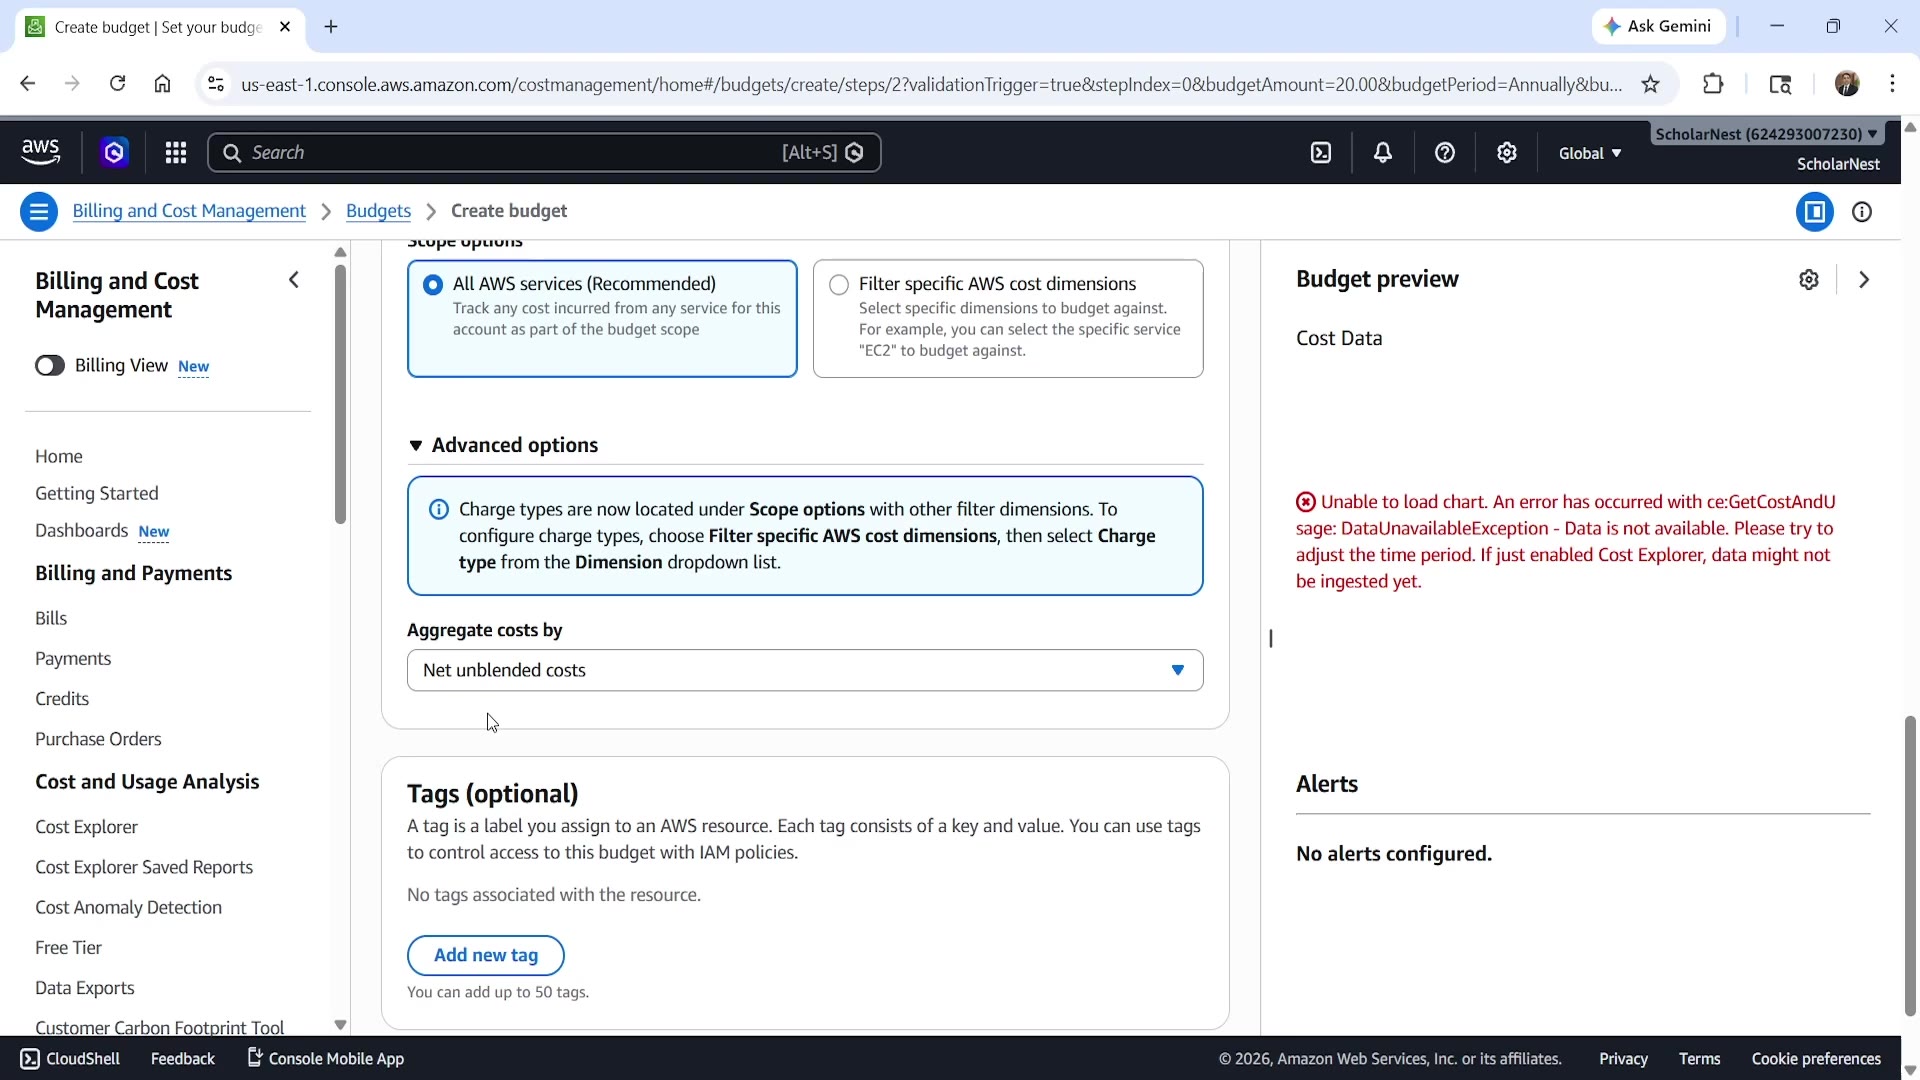Open Payments in sidebar
1920x1080 pixels.
click(73, 658)
